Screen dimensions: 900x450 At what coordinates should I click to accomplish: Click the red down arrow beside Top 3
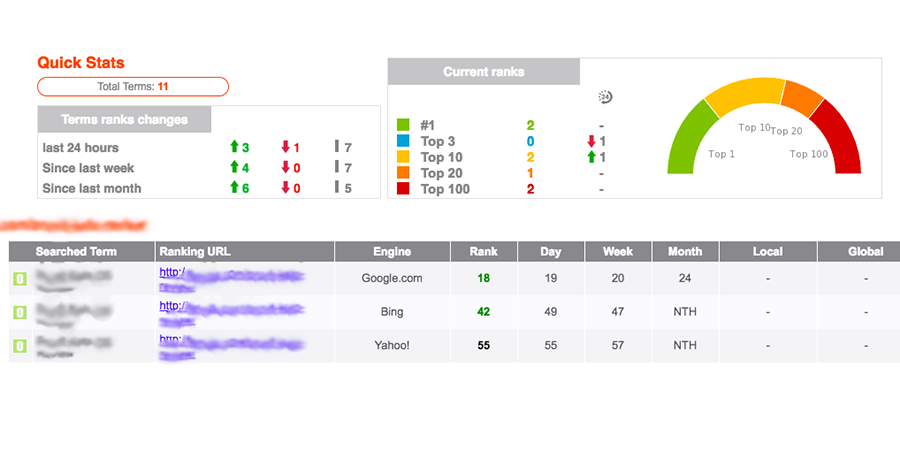click(591, 141)
